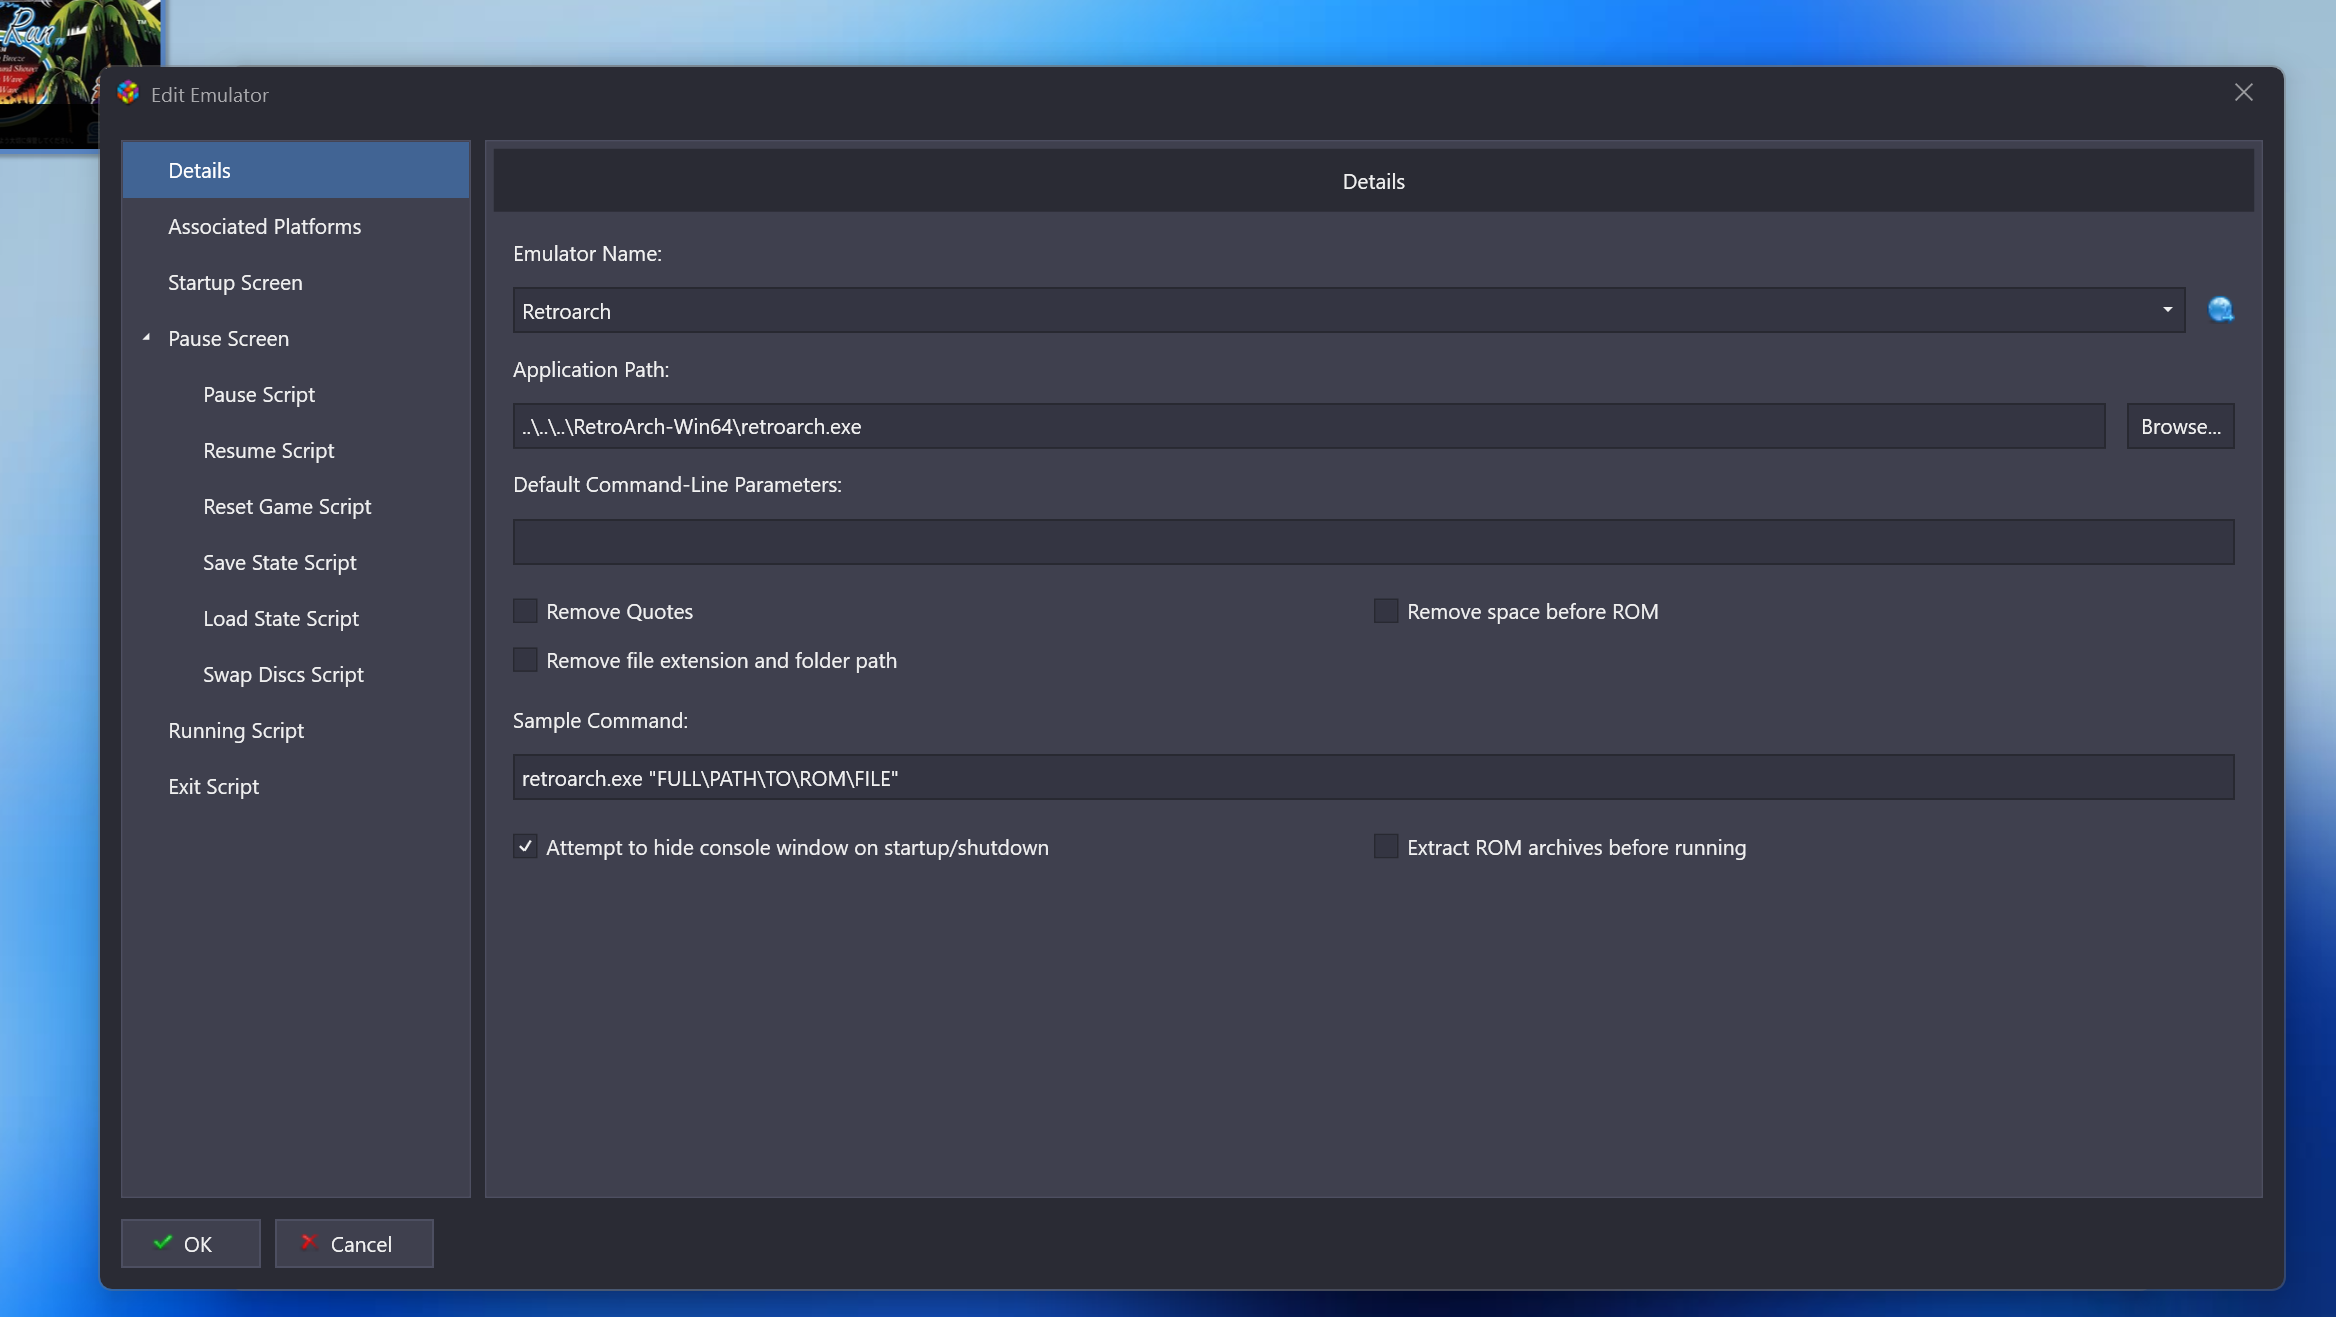Enable Extract ROM archives before running

point(1386,847)
